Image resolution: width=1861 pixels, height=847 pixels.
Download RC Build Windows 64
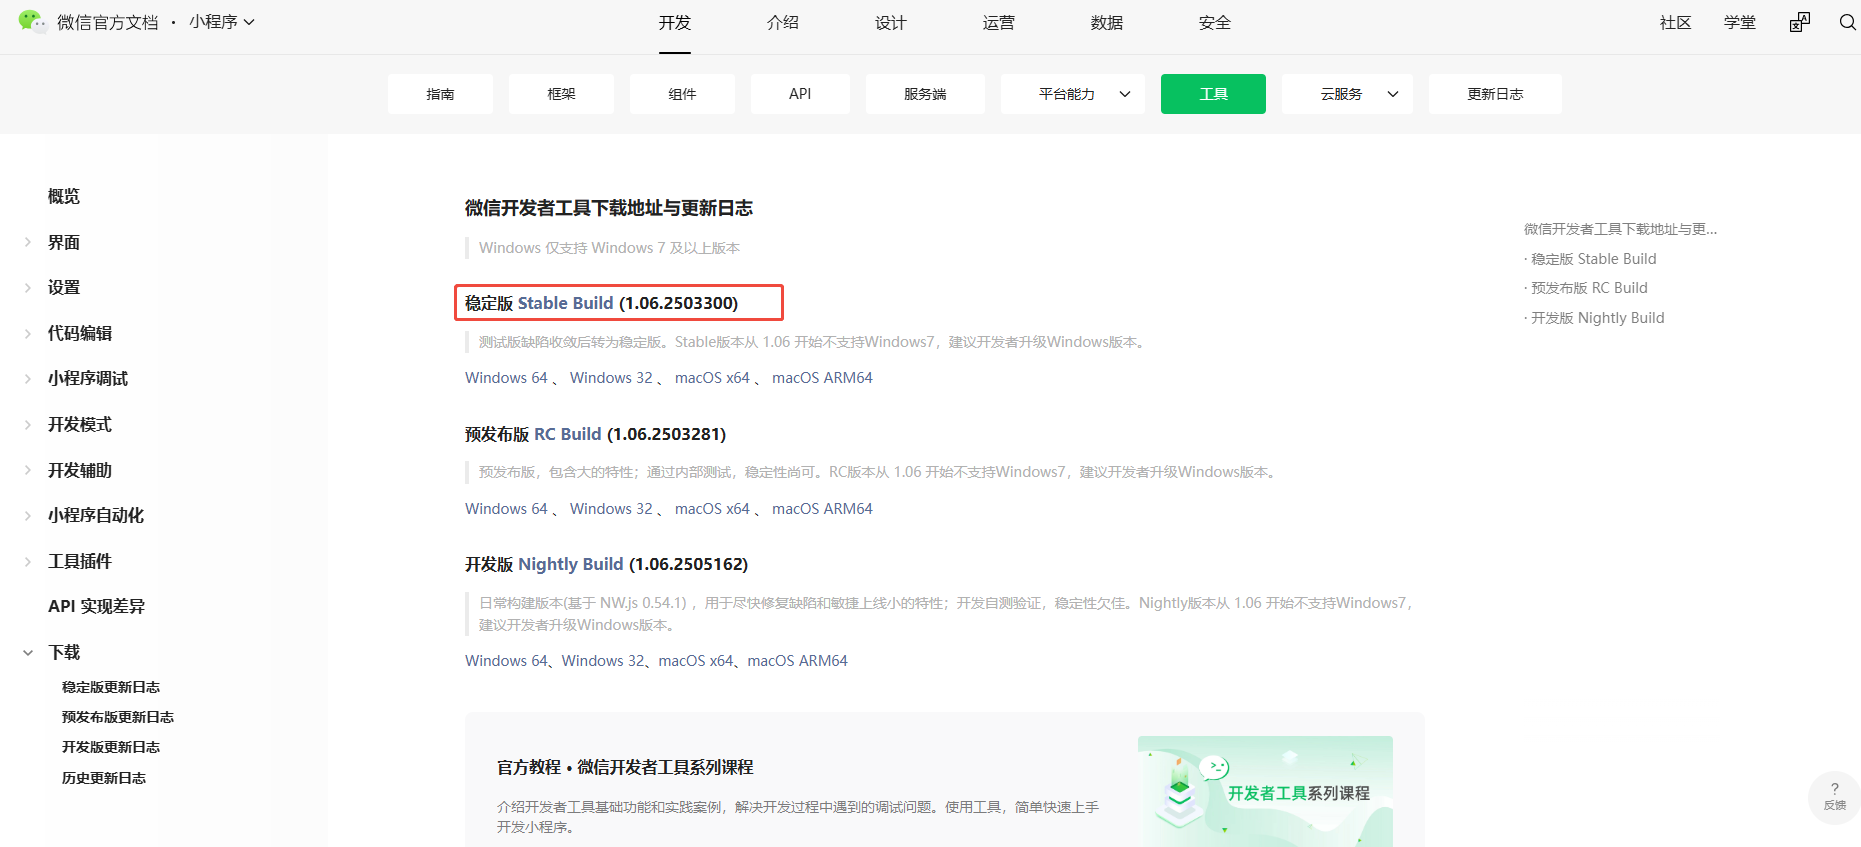[506, 509]
